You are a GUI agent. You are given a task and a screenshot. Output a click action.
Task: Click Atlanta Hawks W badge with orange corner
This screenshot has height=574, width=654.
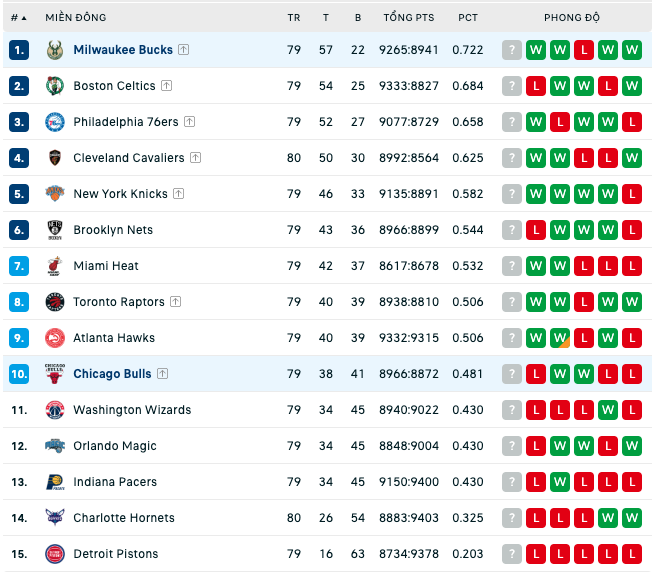pyautogui.click(x=560, y=338)
